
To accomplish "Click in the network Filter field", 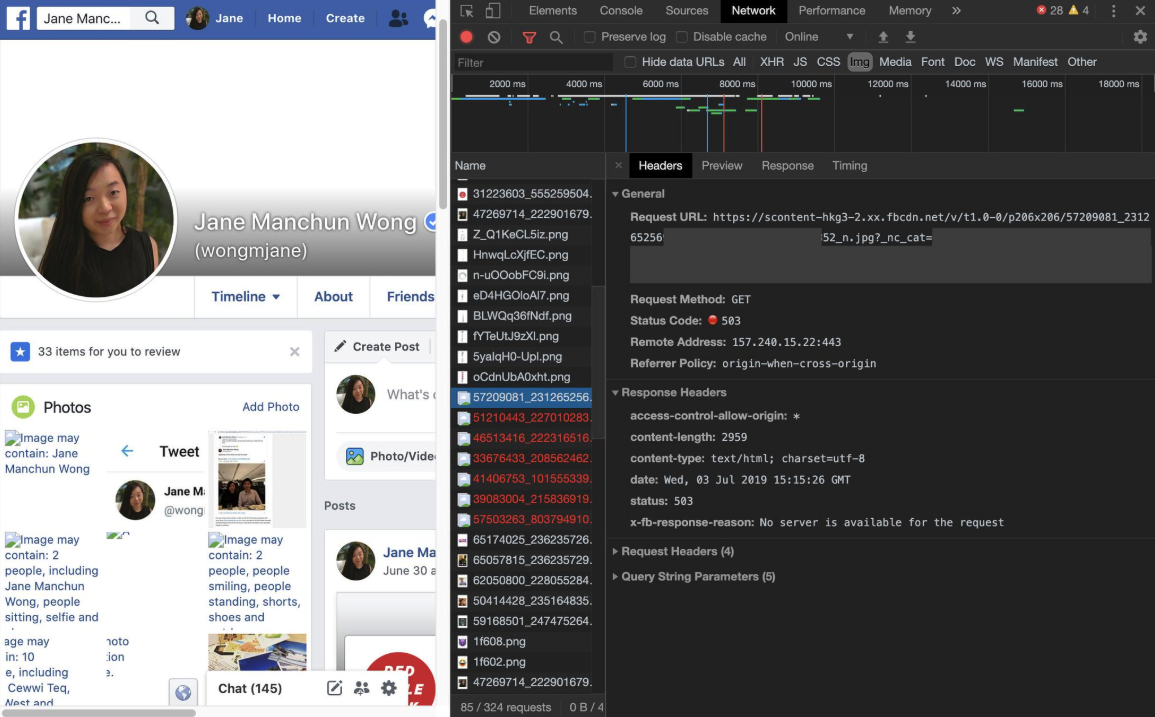I will pyautogui.click(x=533, y=63).
